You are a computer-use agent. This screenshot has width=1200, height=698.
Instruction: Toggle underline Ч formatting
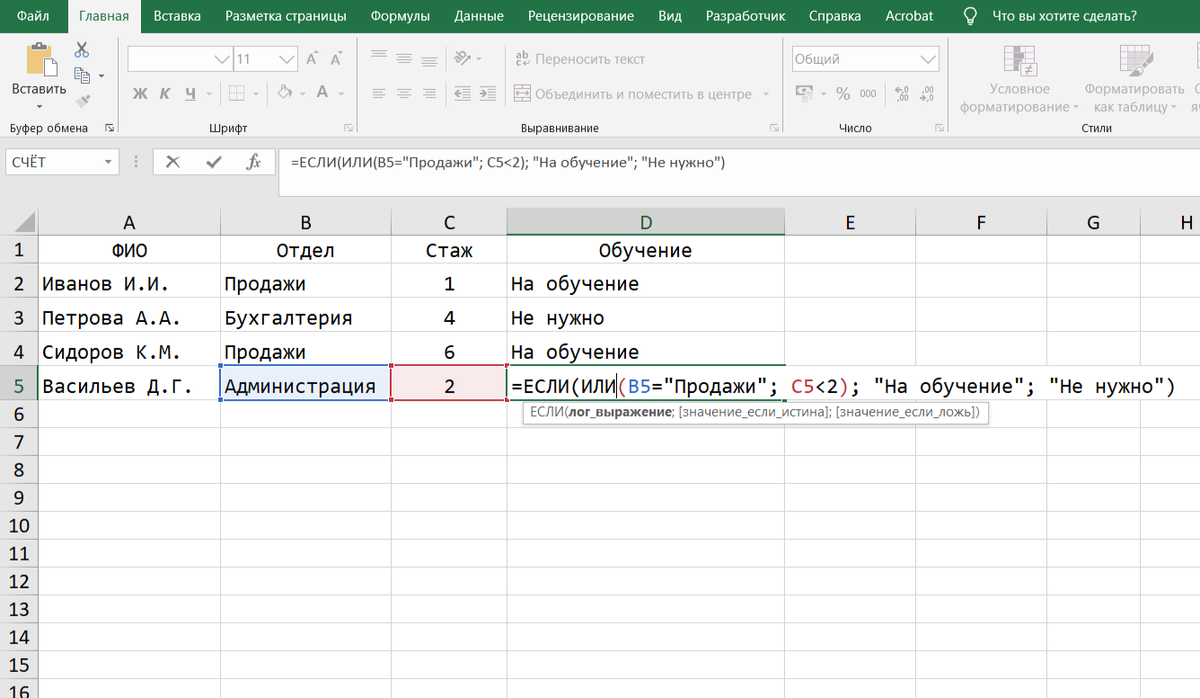189,94
